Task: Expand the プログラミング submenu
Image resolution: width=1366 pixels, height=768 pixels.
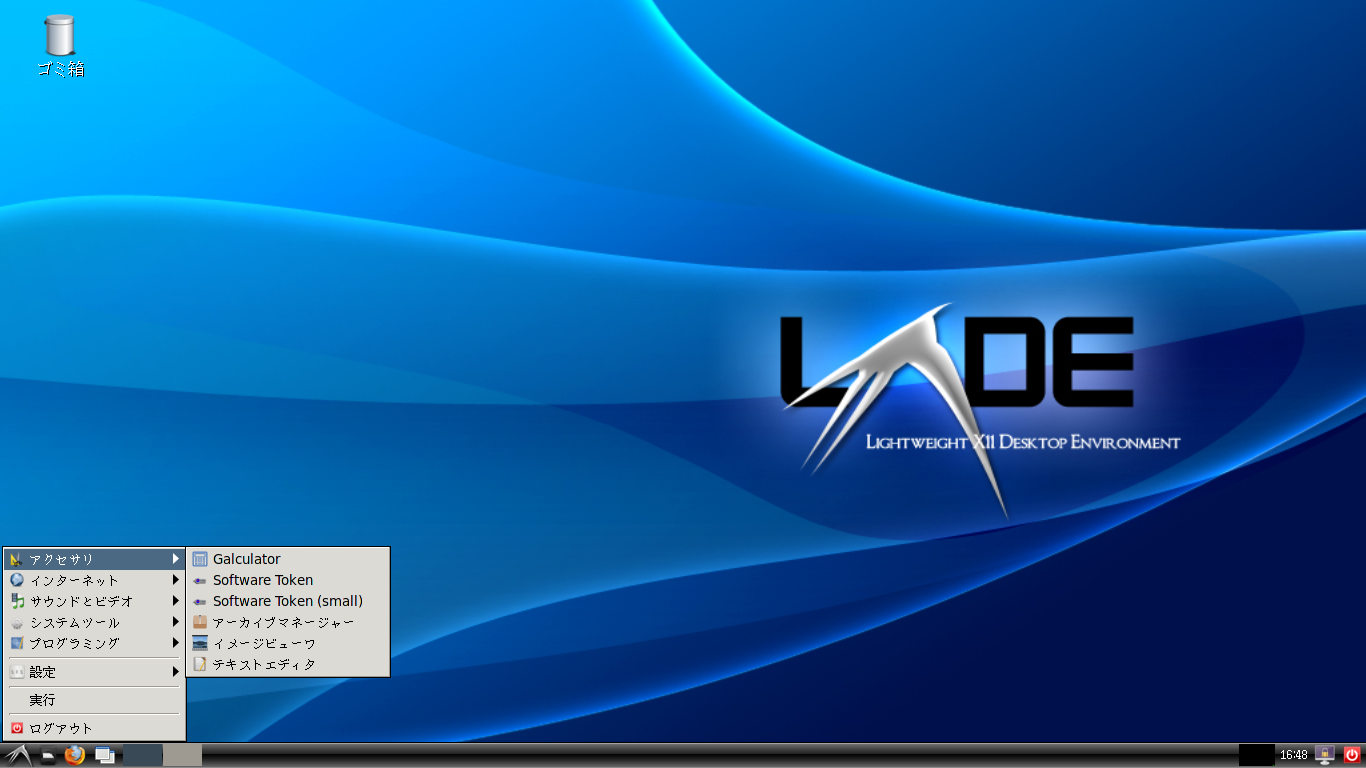Action: pyautogui.click(x=94, y=643)
